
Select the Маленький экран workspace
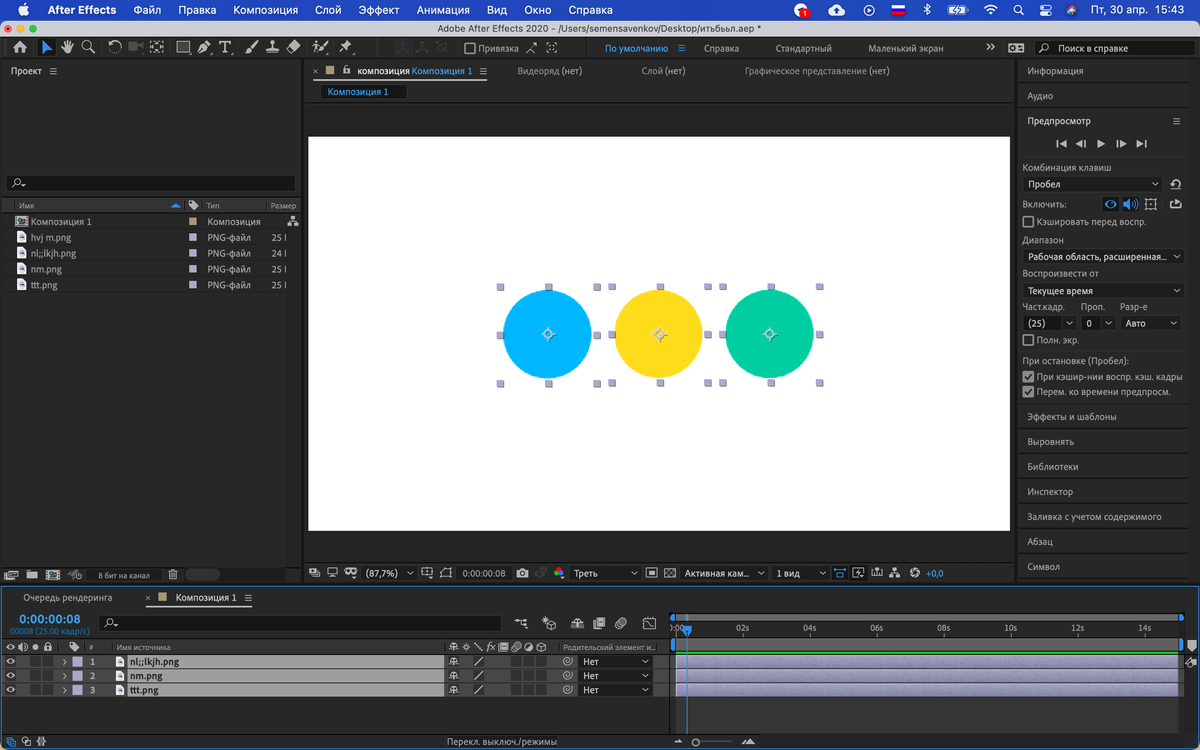(905, 48)
